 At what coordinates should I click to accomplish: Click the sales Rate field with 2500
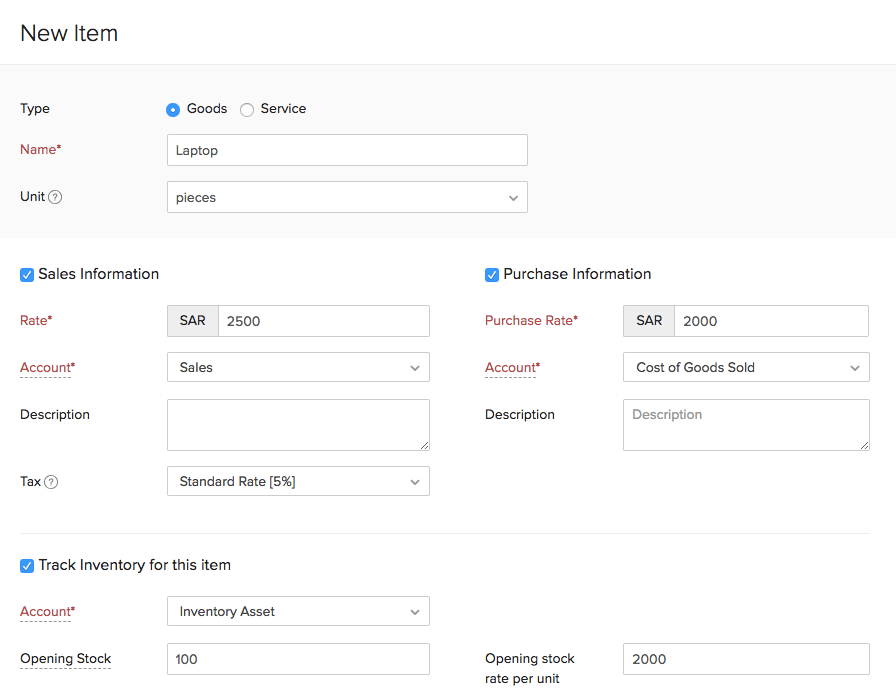click(x=323, y=321)
